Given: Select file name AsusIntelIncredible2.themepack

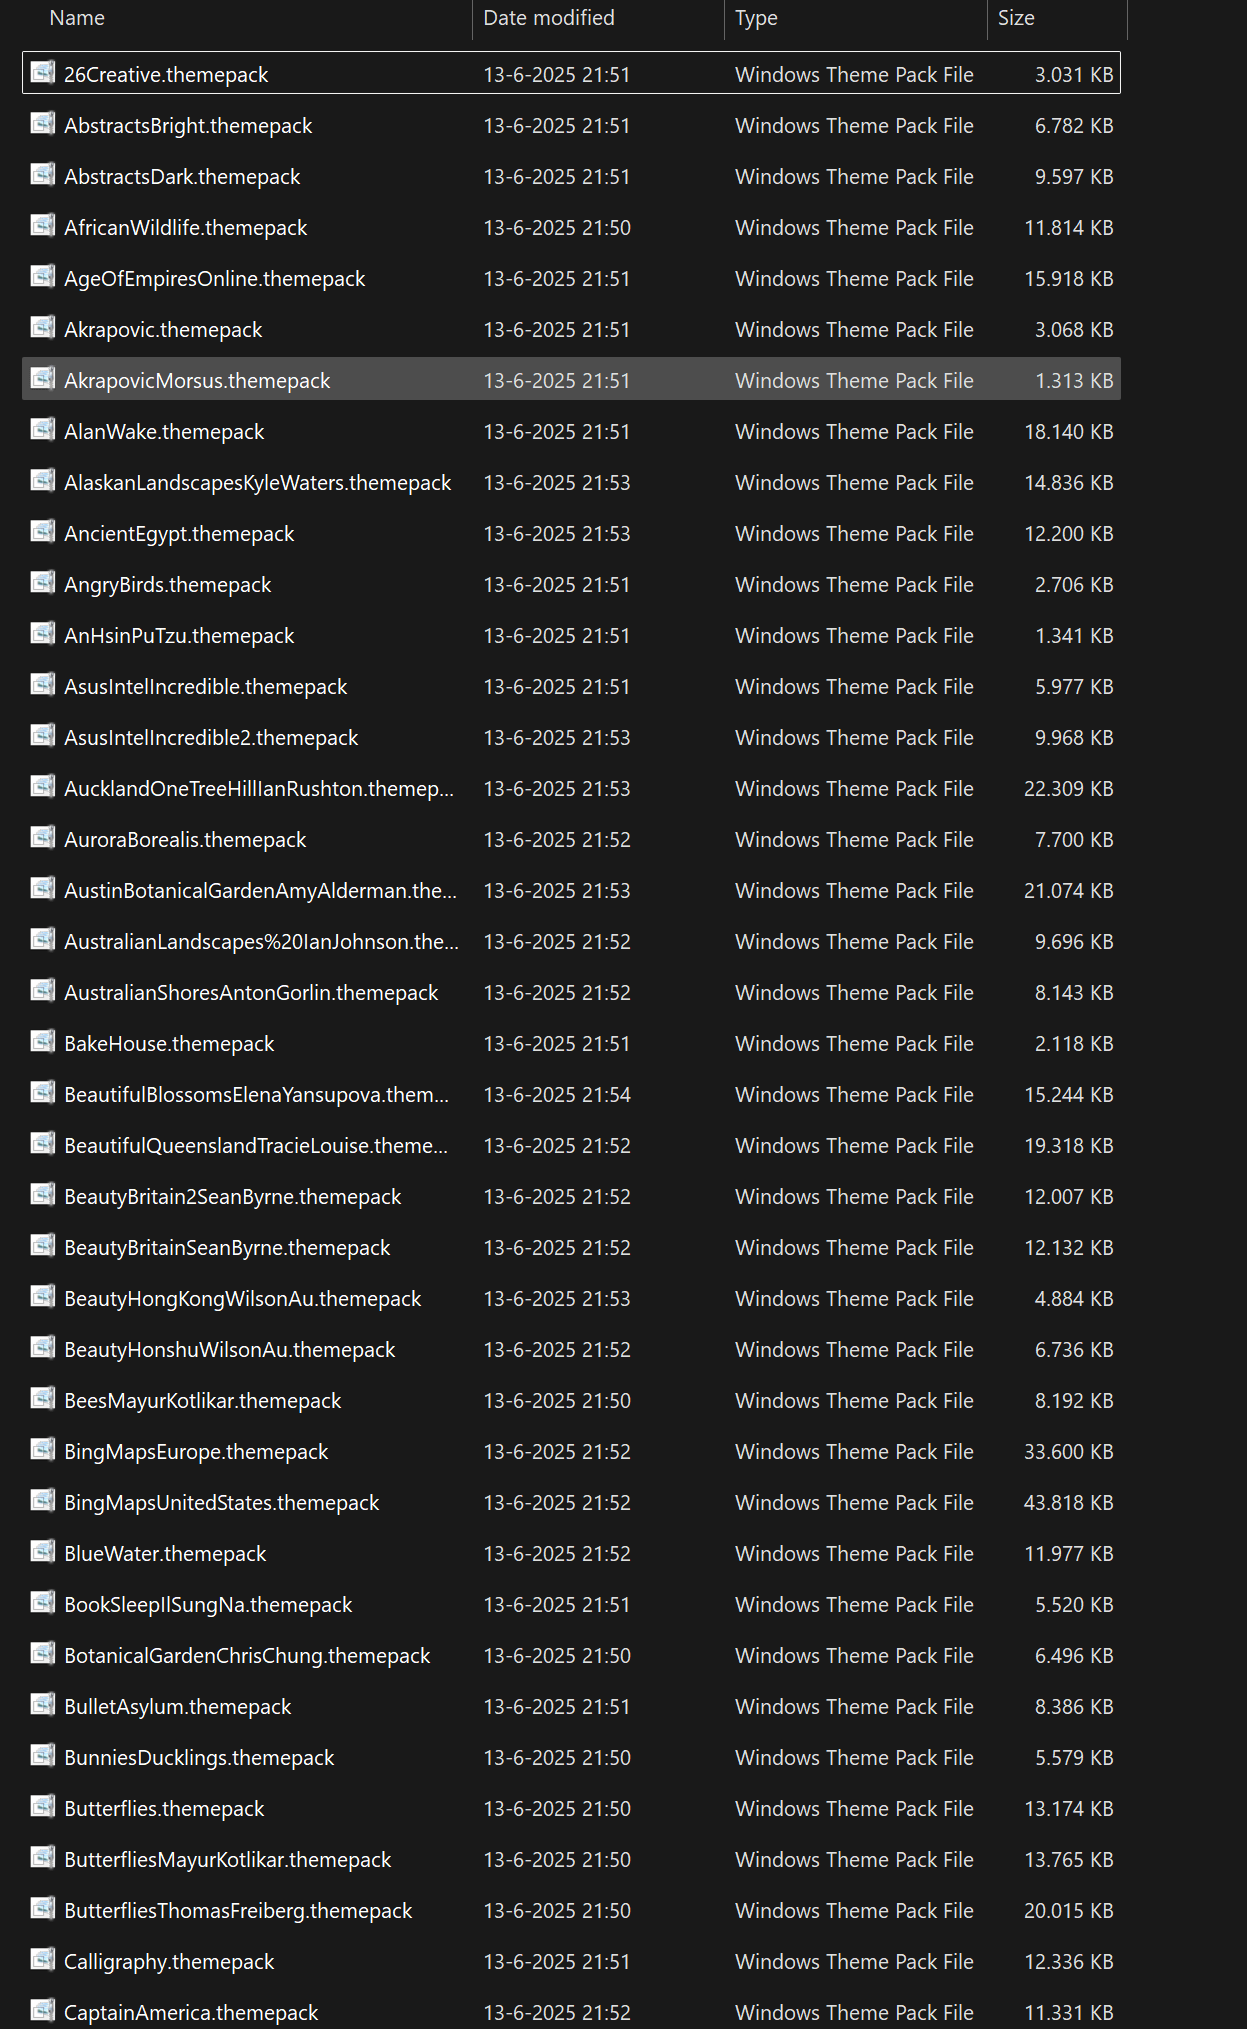Looking at the screenshot, I should pos(211,738).
